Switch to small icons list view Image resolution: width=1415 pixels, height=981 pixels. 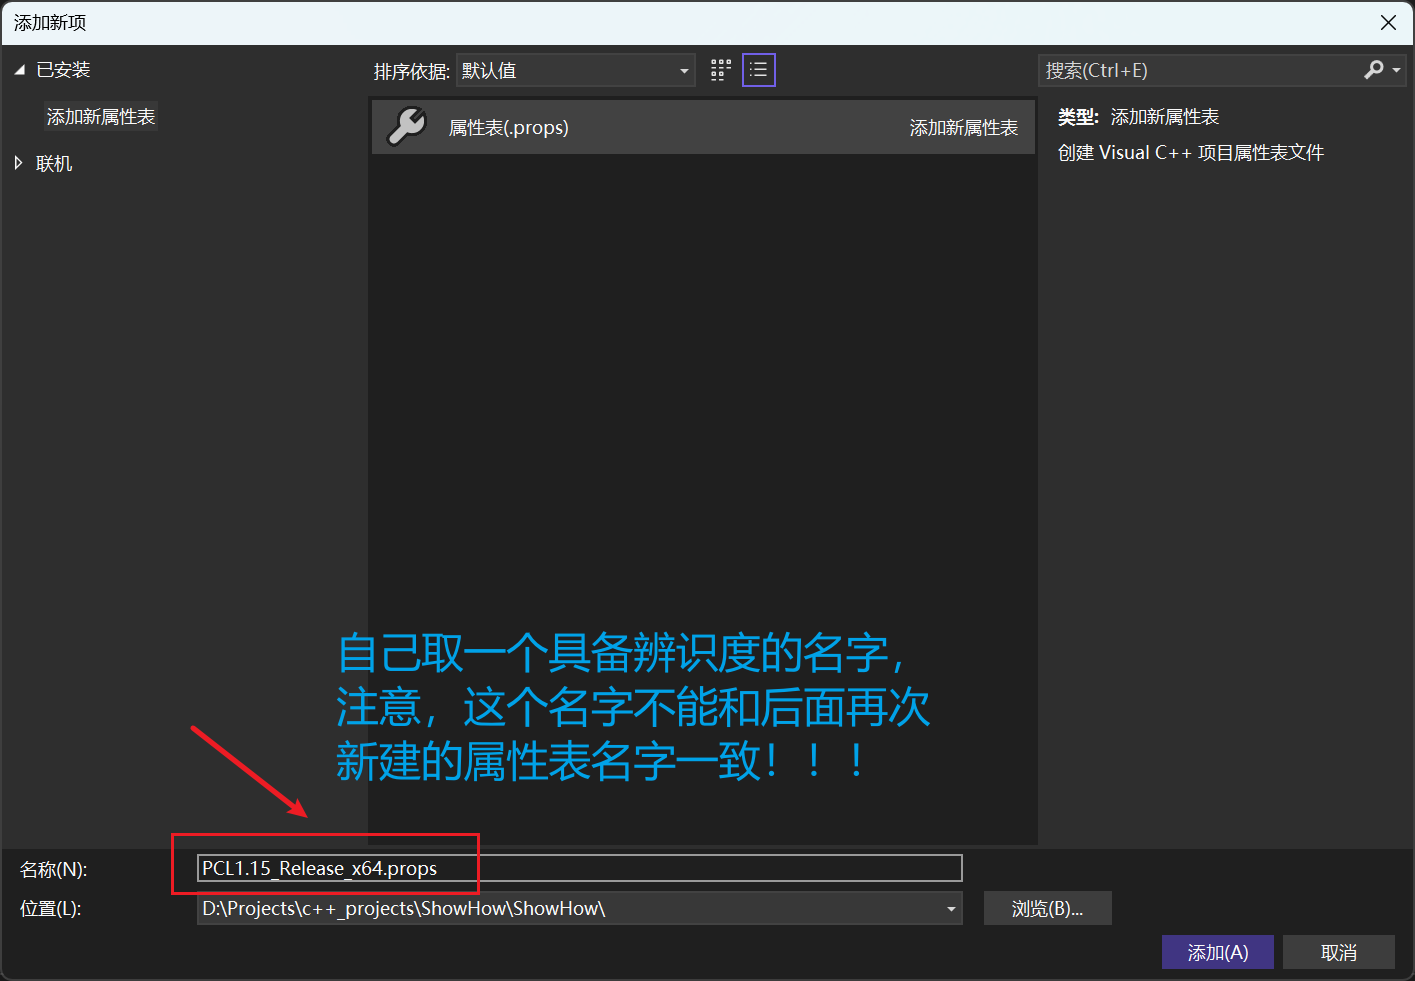759,70
